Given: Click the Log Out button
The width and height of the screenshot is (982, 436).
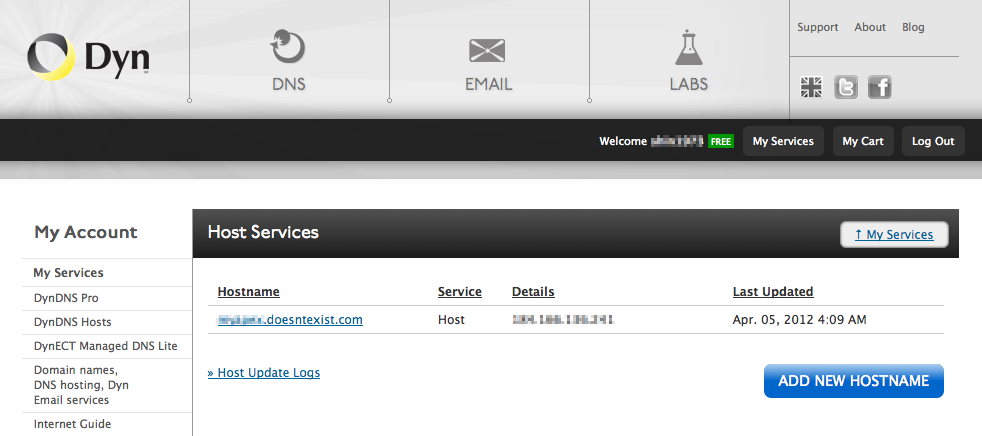Looking at the screenshot, I should tap(933, 141).
